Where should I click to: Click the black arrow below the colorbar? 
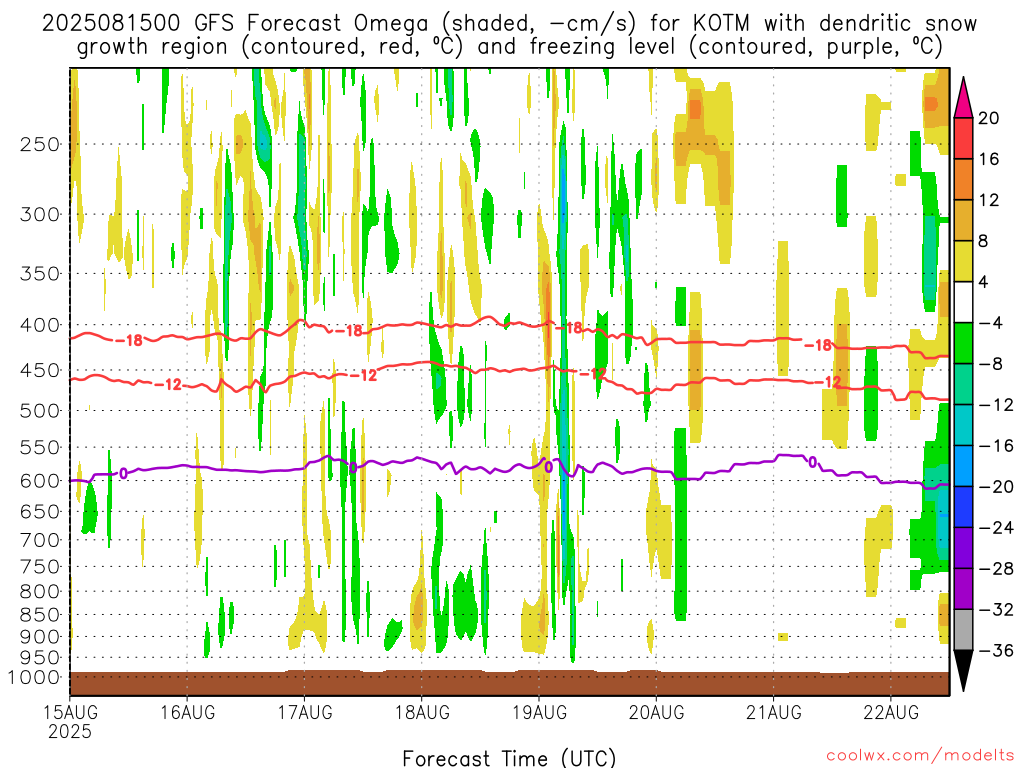click(x=963, y=671)
